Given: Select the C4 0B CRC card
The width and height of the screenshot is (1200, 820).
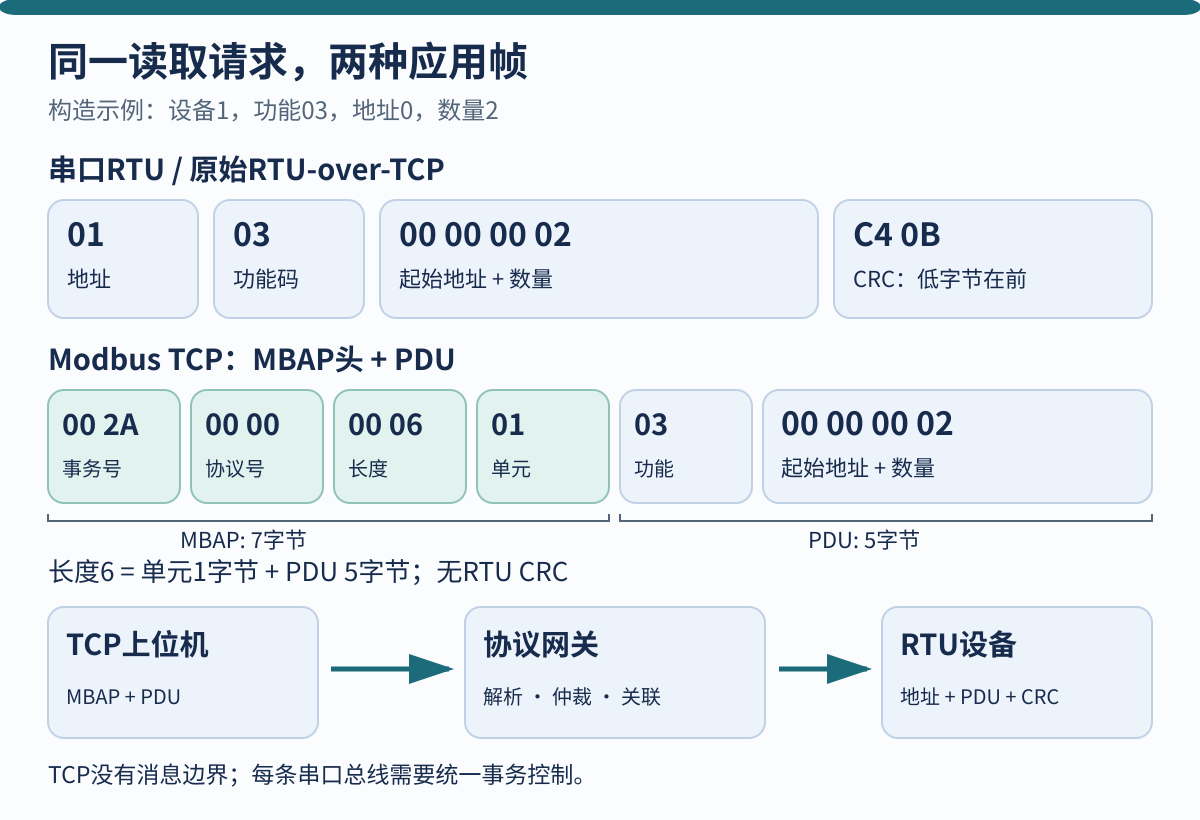Looking at the screenshot, I should coord(993,259).
